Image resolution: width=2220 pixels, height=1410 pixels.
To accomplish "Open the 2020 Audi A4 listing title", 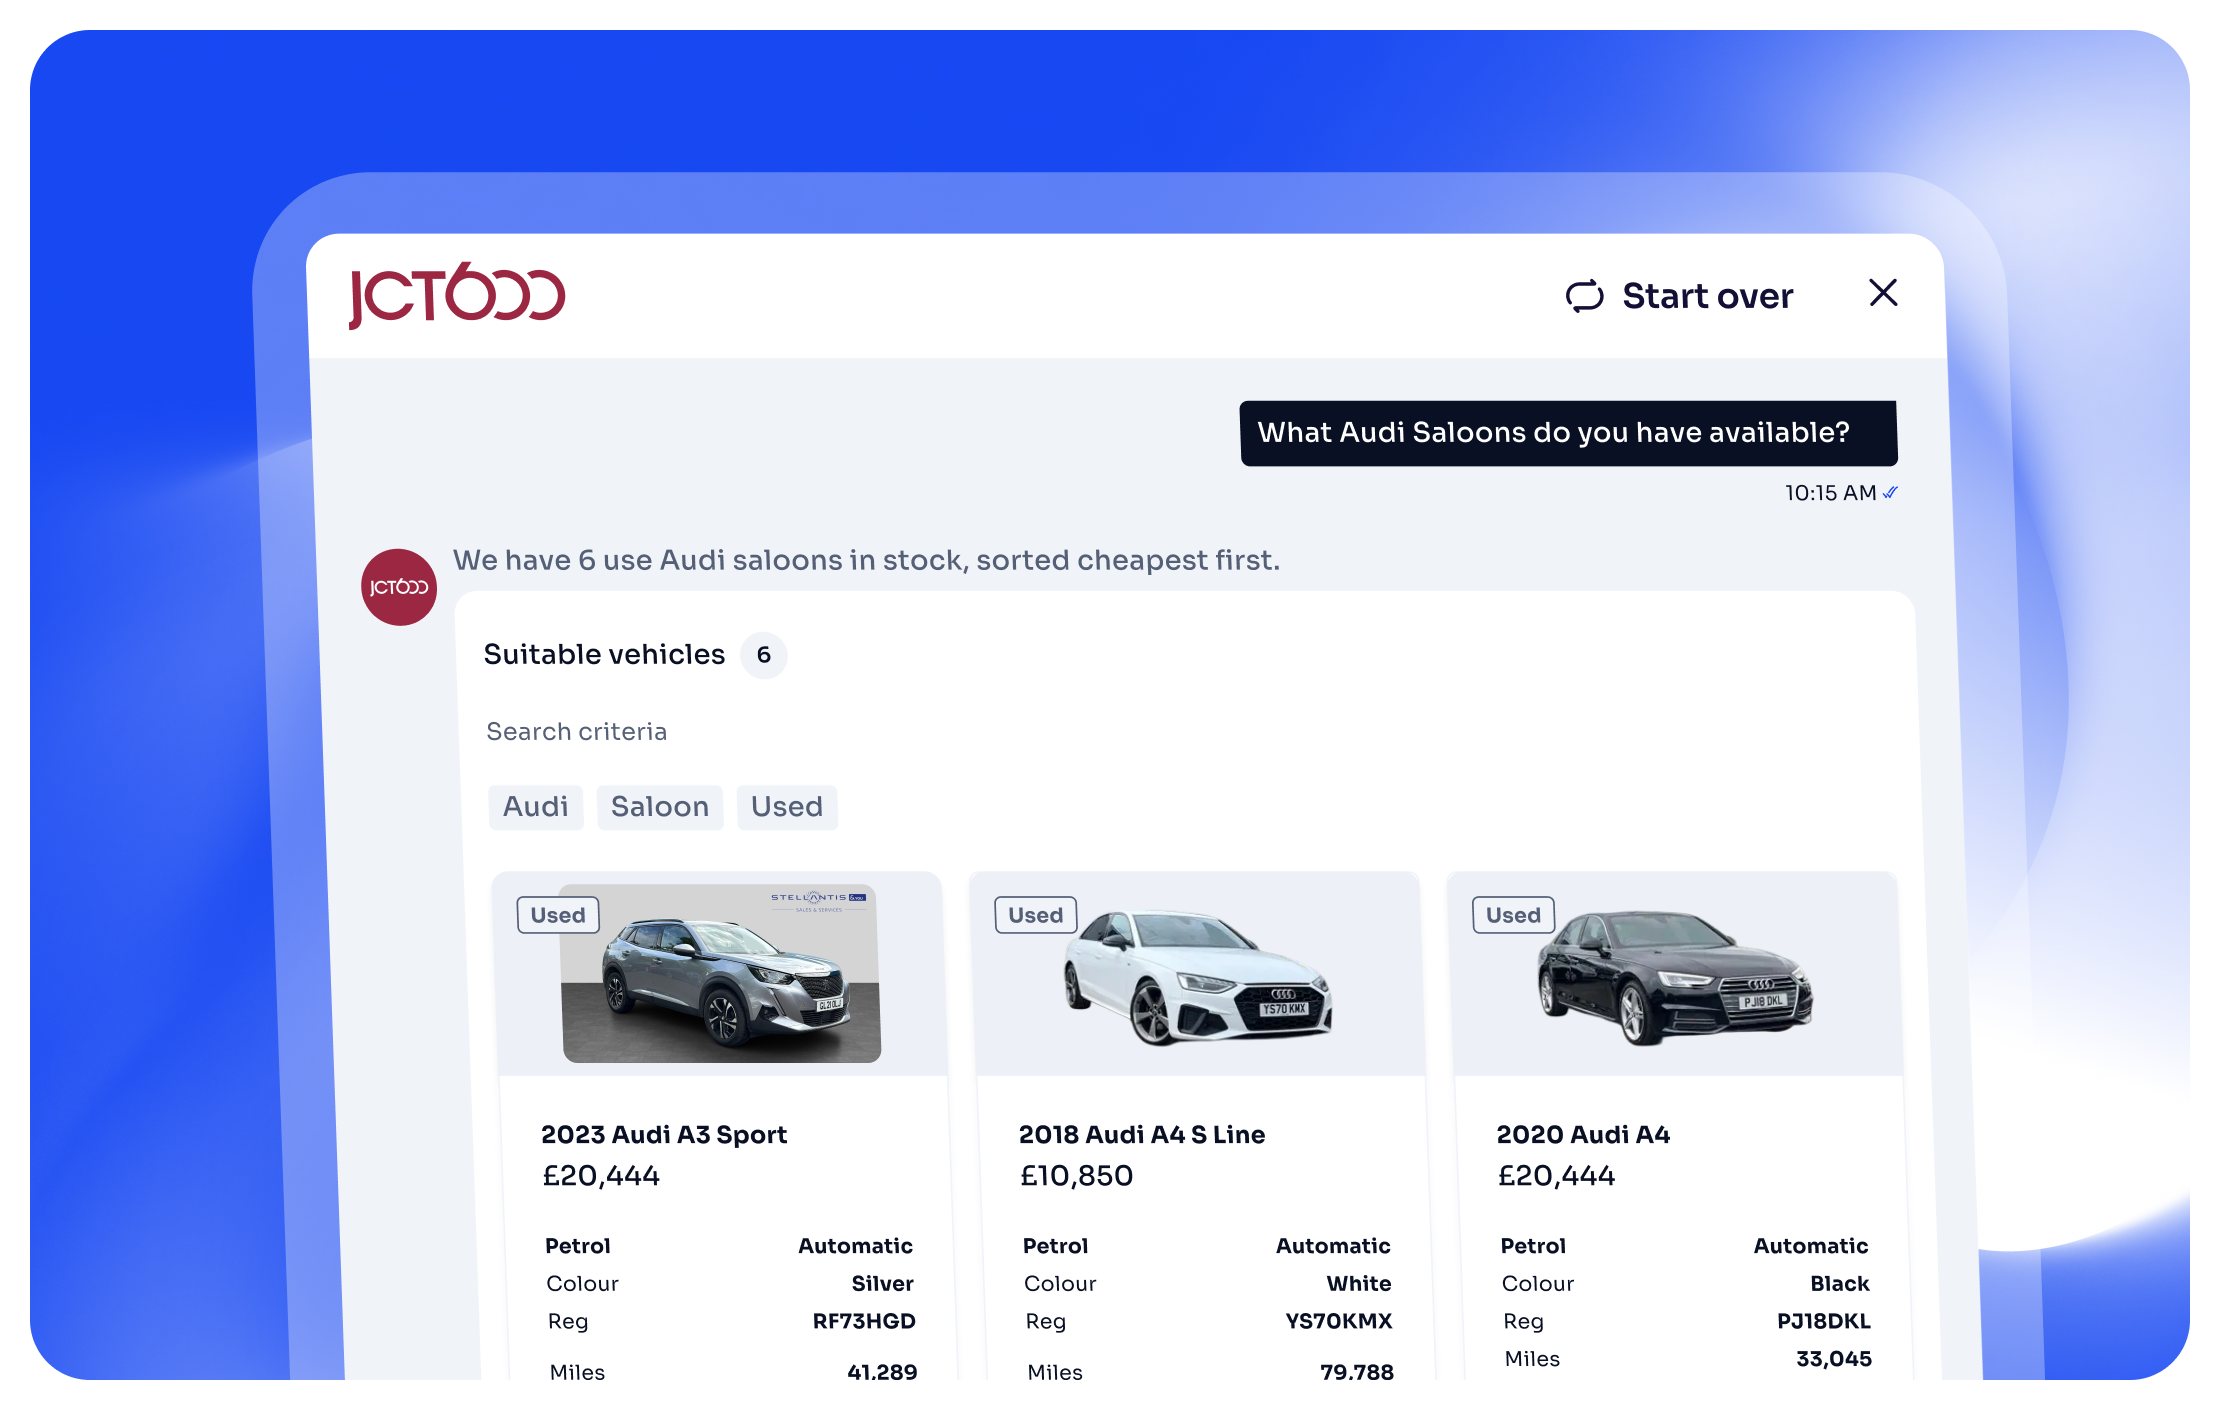I will pyautogui.click(x=1583, y=1135).
